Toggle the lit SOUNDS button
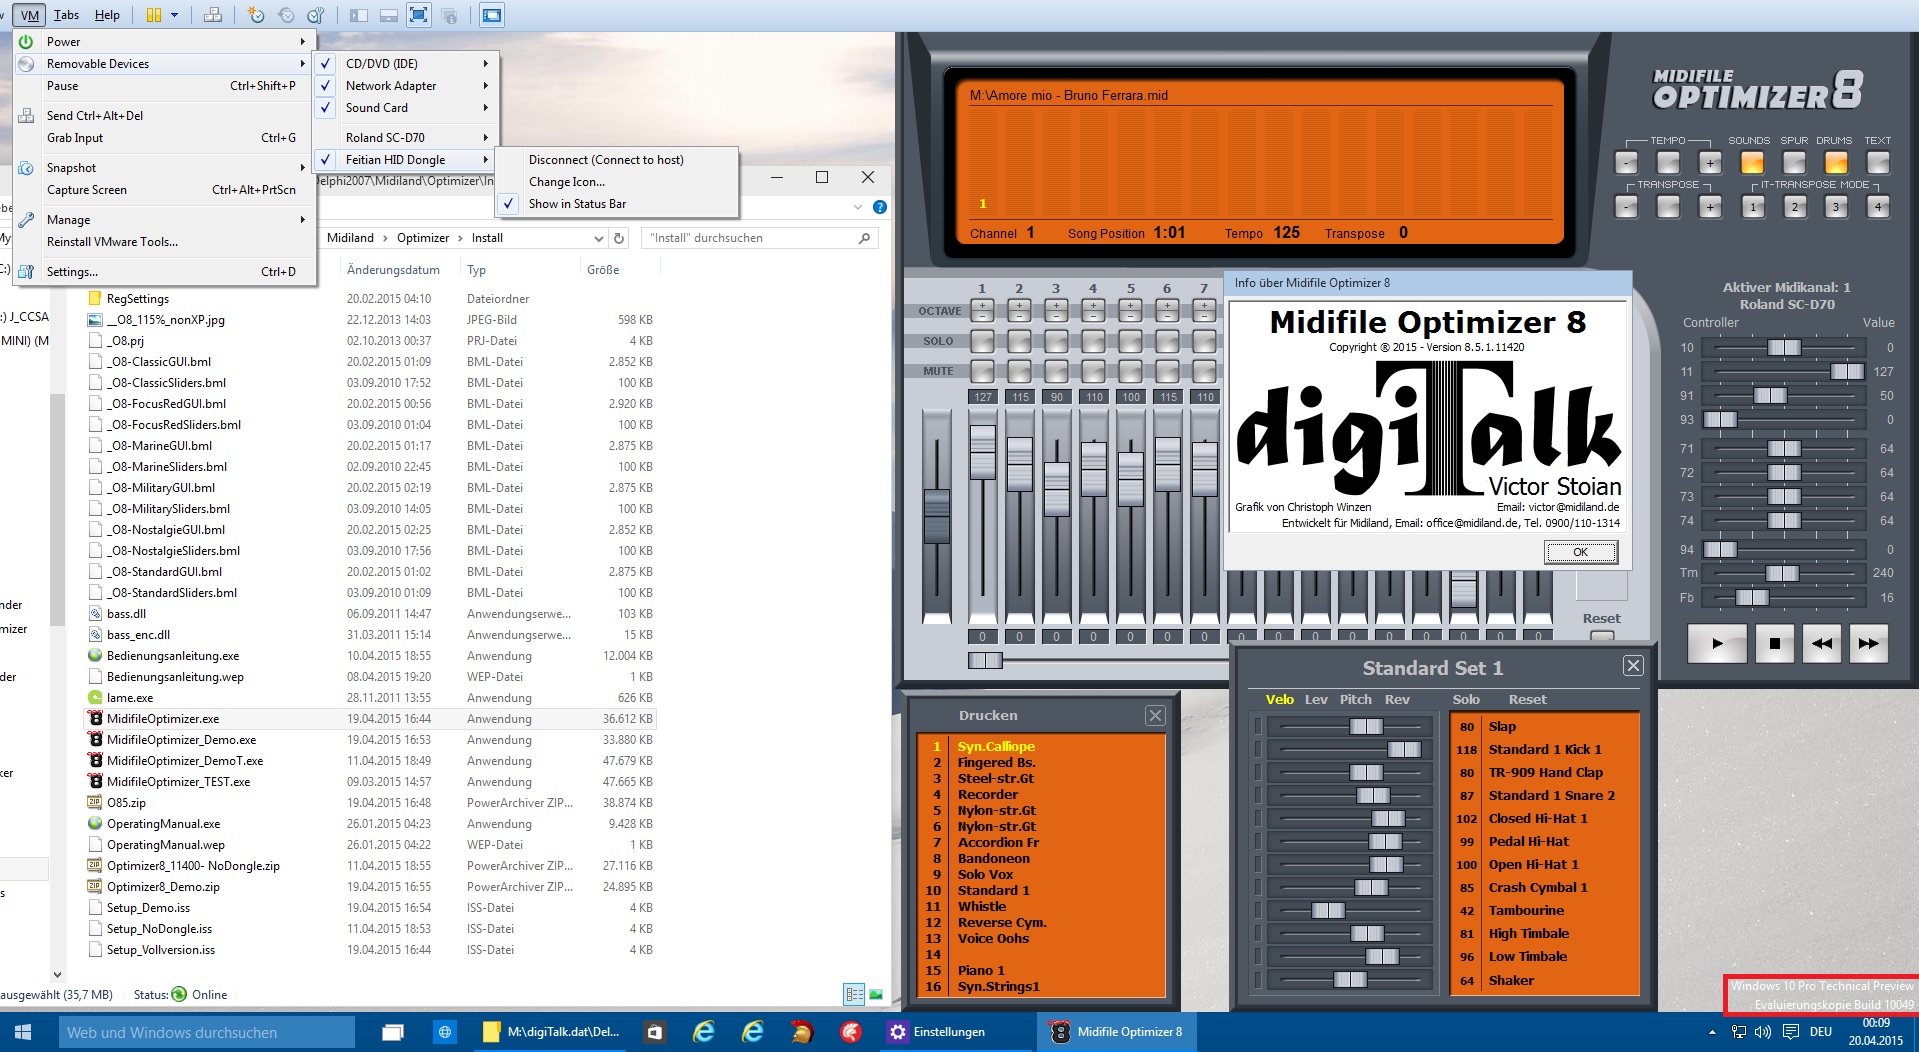Viewport: 1919px width, 1052px height. pos(1752,163)
